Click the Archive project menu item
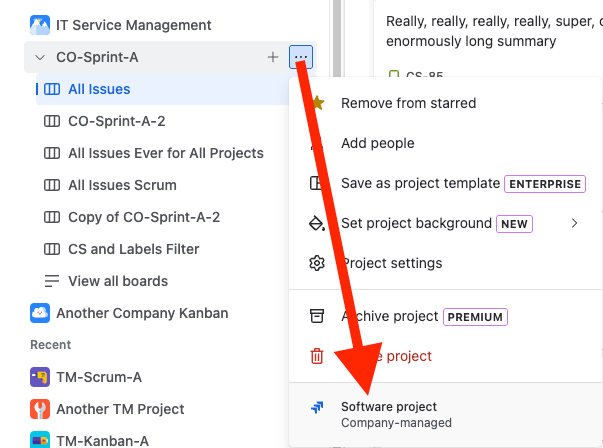Image resolution: width=603 pixels, height=448 pixels. point(389,316)
